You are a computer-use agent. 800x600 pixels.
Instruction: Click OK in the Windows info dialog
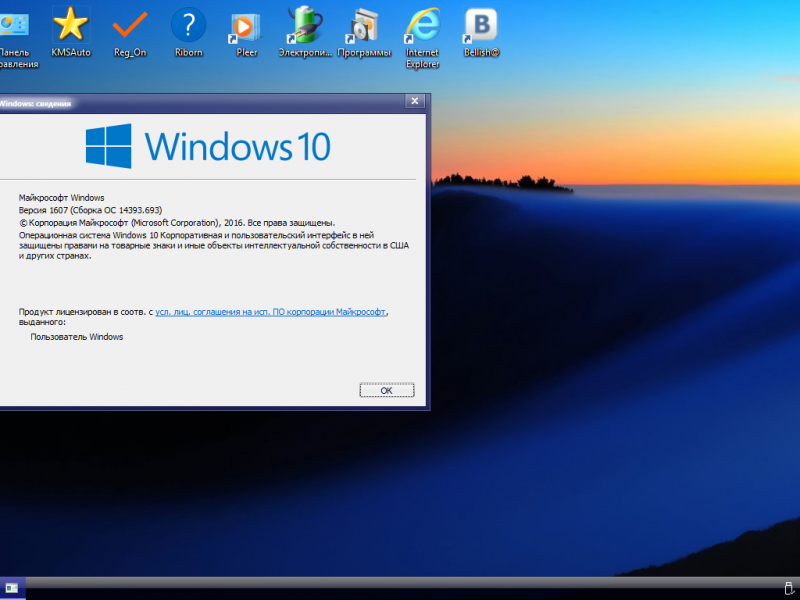tap(387, 390)
